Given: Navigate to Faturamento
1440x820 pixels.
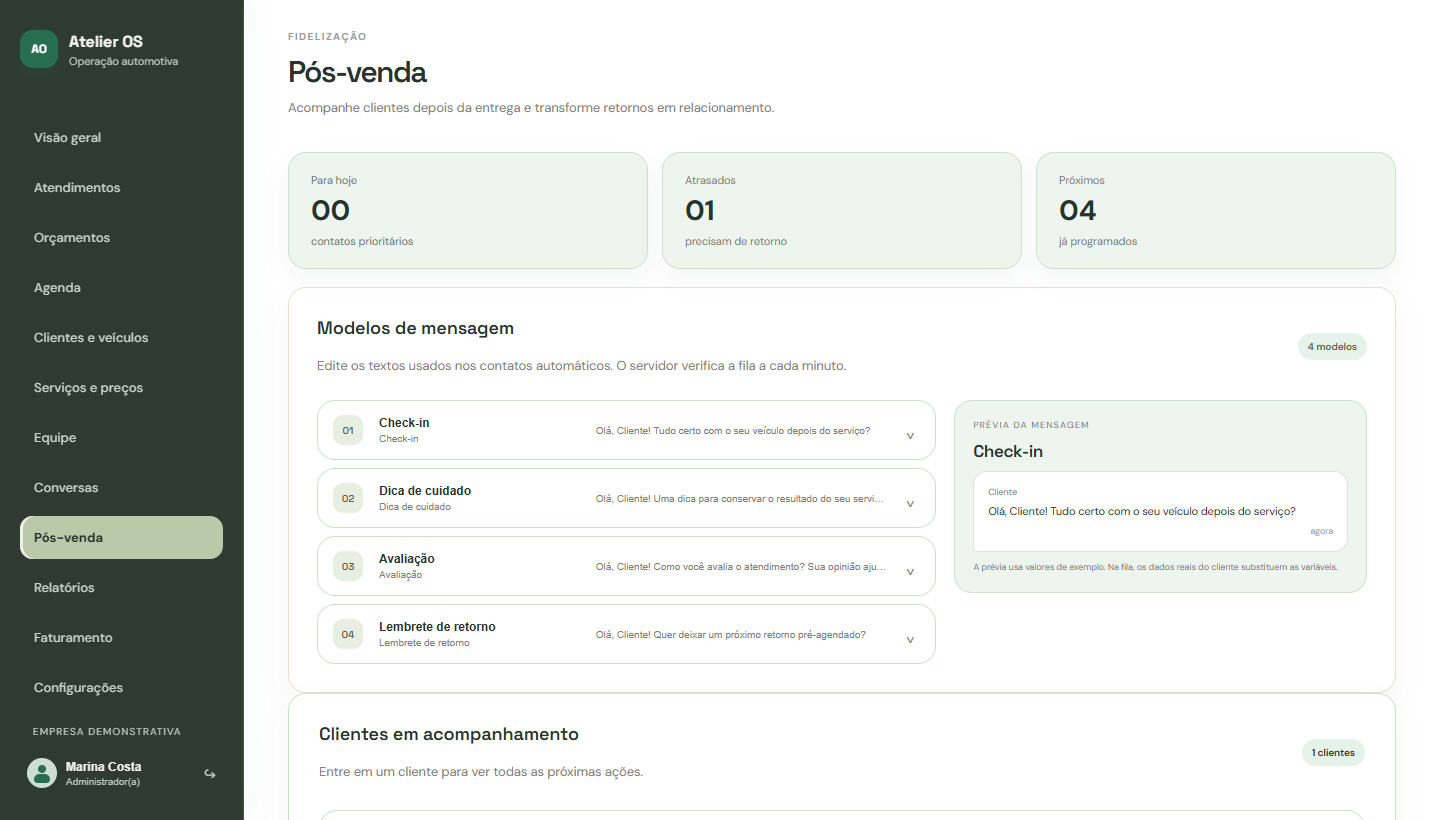Looking at the screenshot, I should pyautogui.click(x=121, y=638).
